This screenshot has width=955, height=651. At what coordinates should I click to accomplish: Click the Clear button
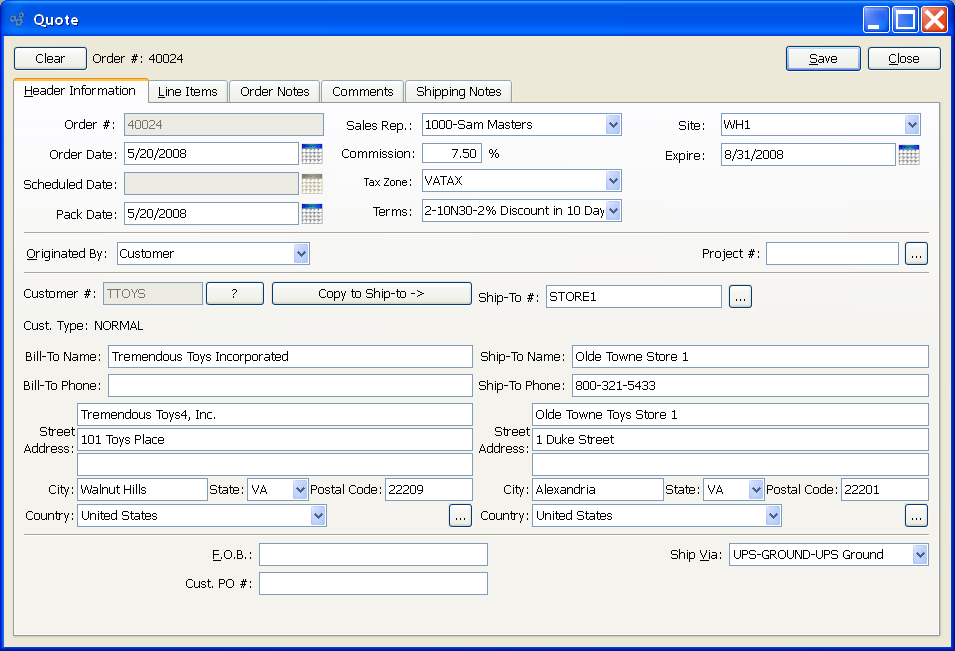(x=50, y=59)
